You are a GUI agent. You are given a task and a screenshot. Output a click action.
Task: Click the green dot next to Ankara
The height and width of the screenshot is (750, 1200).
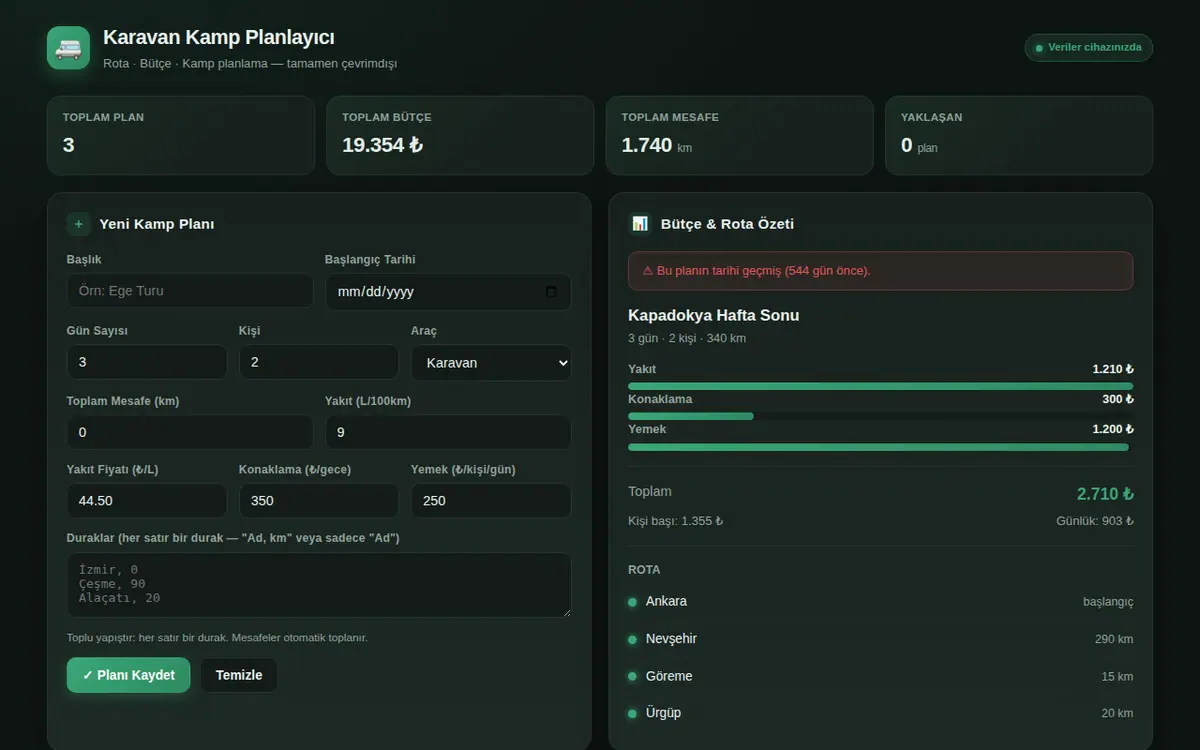pyautogui.click(x=632, y=602)
